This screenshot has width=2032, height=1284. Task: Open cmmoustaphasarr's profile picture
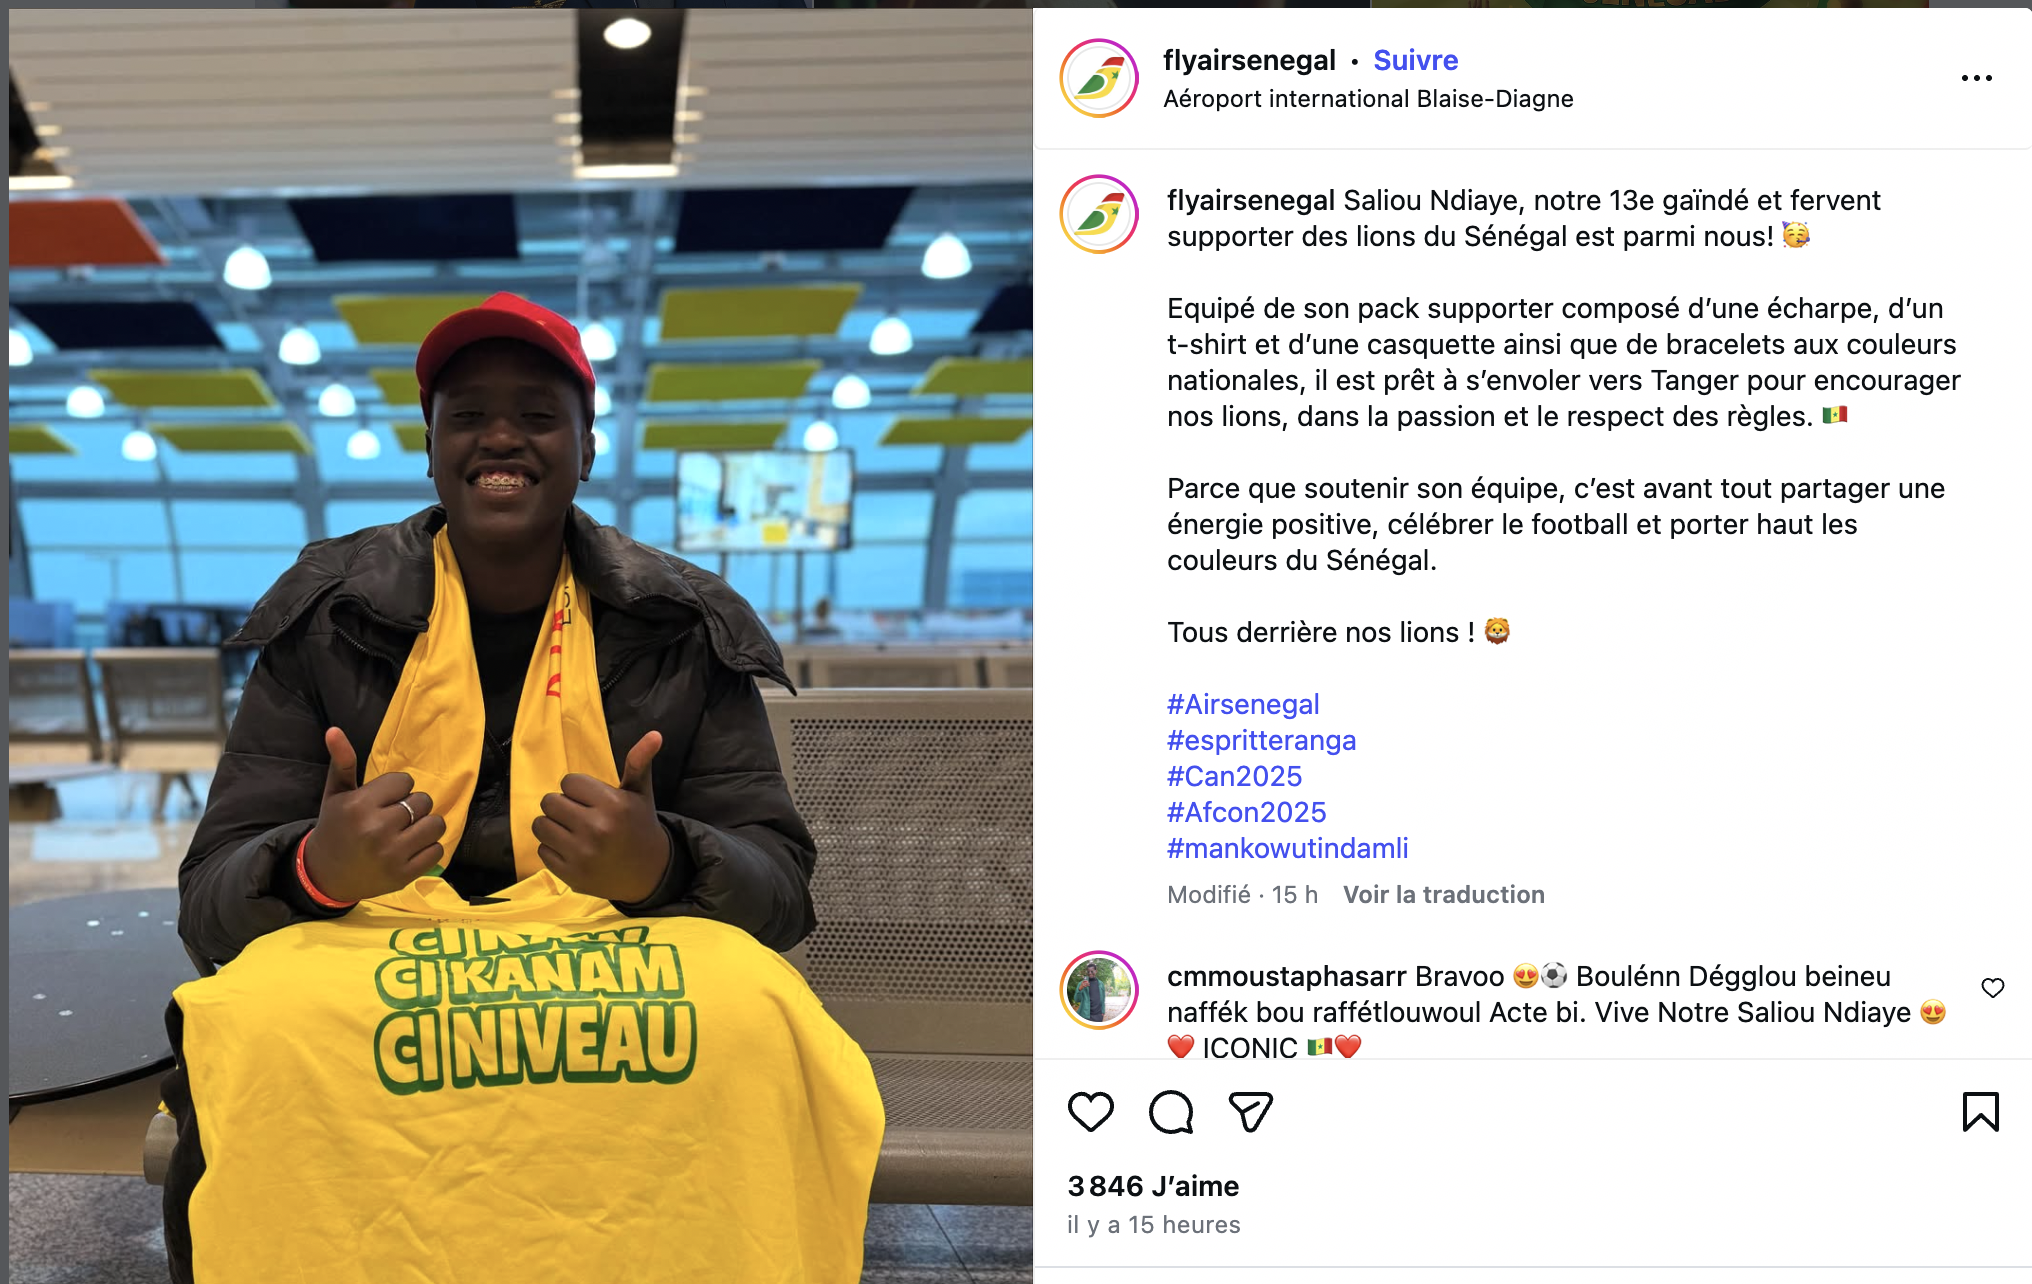(x=1099, y=990)
